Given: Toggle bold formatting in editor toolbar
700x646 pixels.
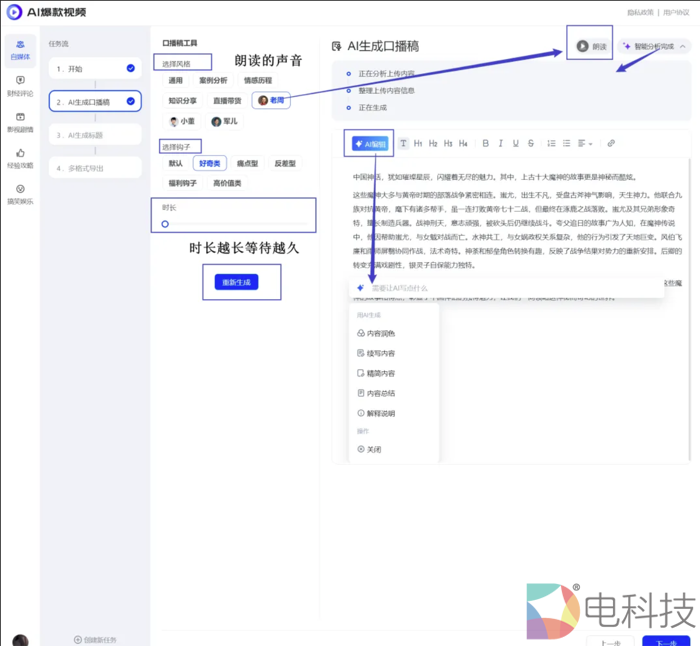Looking at the screenshot, I should 486,143.
